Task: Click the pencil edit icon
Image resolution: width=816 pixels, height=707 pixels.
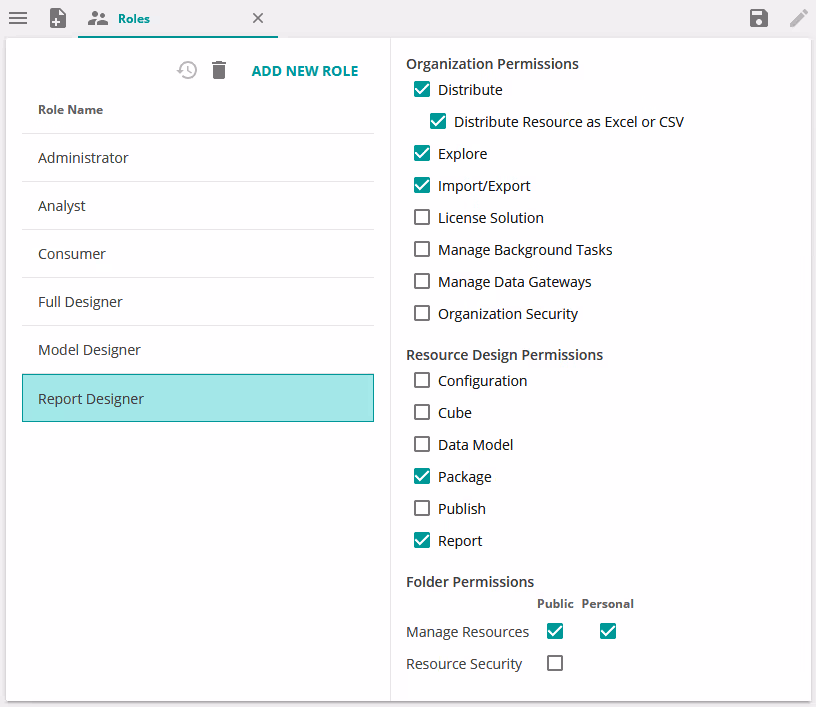Action: 798,18
